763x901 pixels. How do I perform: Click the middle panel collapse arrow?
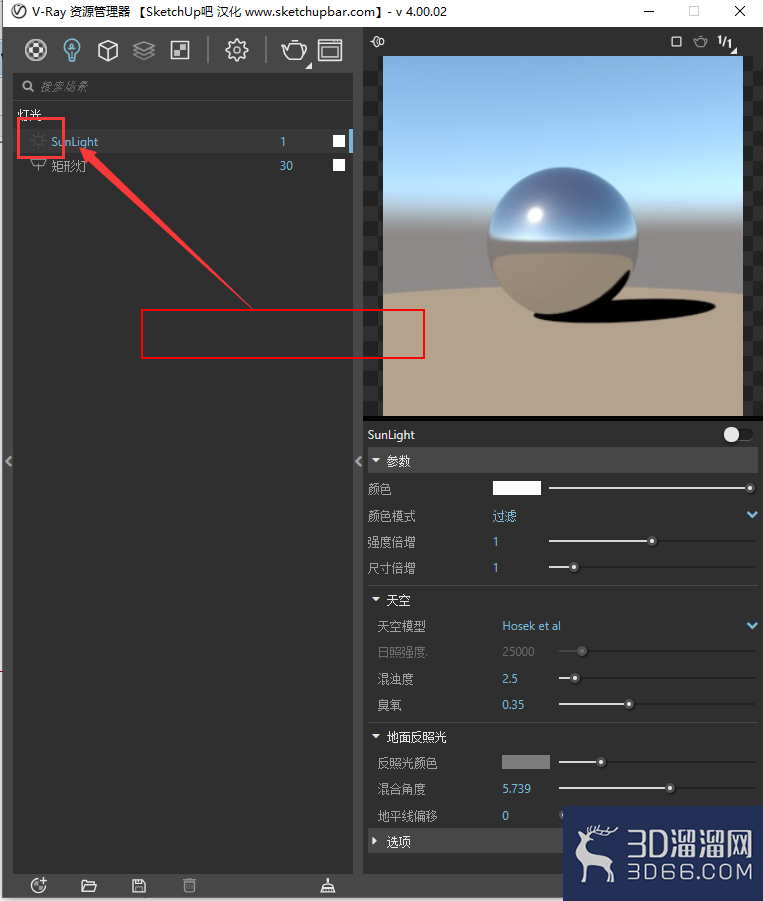click(358, 461)
